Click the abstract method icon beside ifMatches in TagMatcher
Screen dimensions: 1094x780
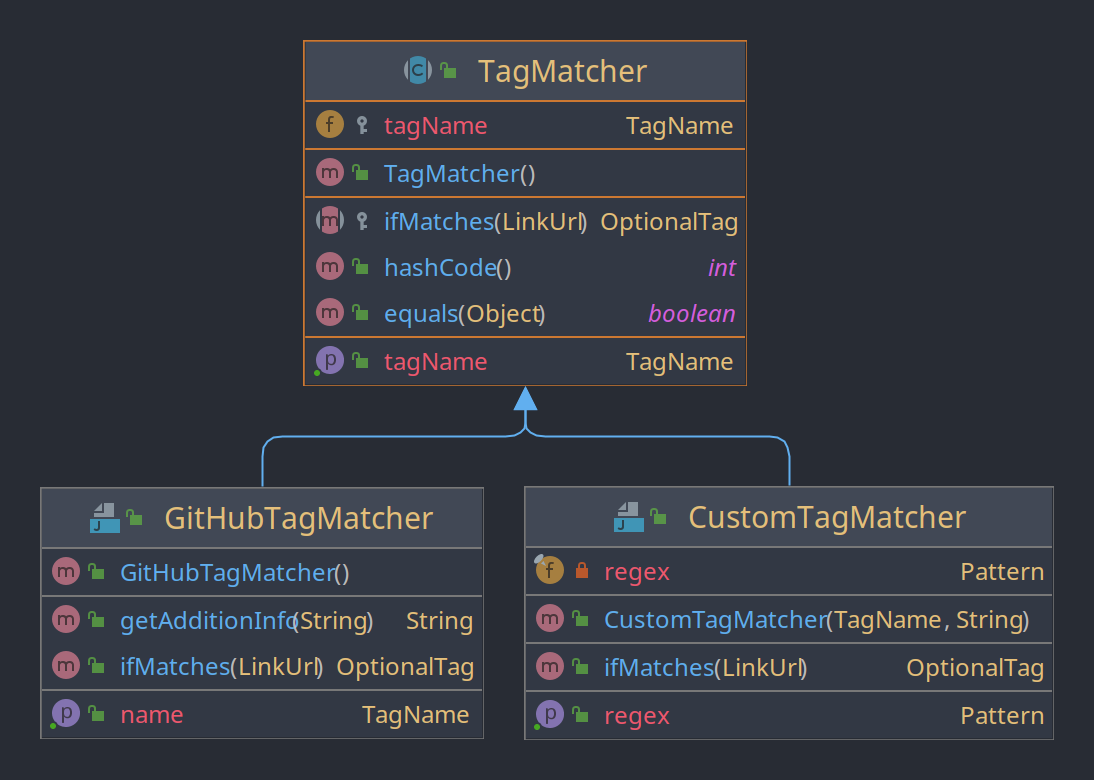330,220
